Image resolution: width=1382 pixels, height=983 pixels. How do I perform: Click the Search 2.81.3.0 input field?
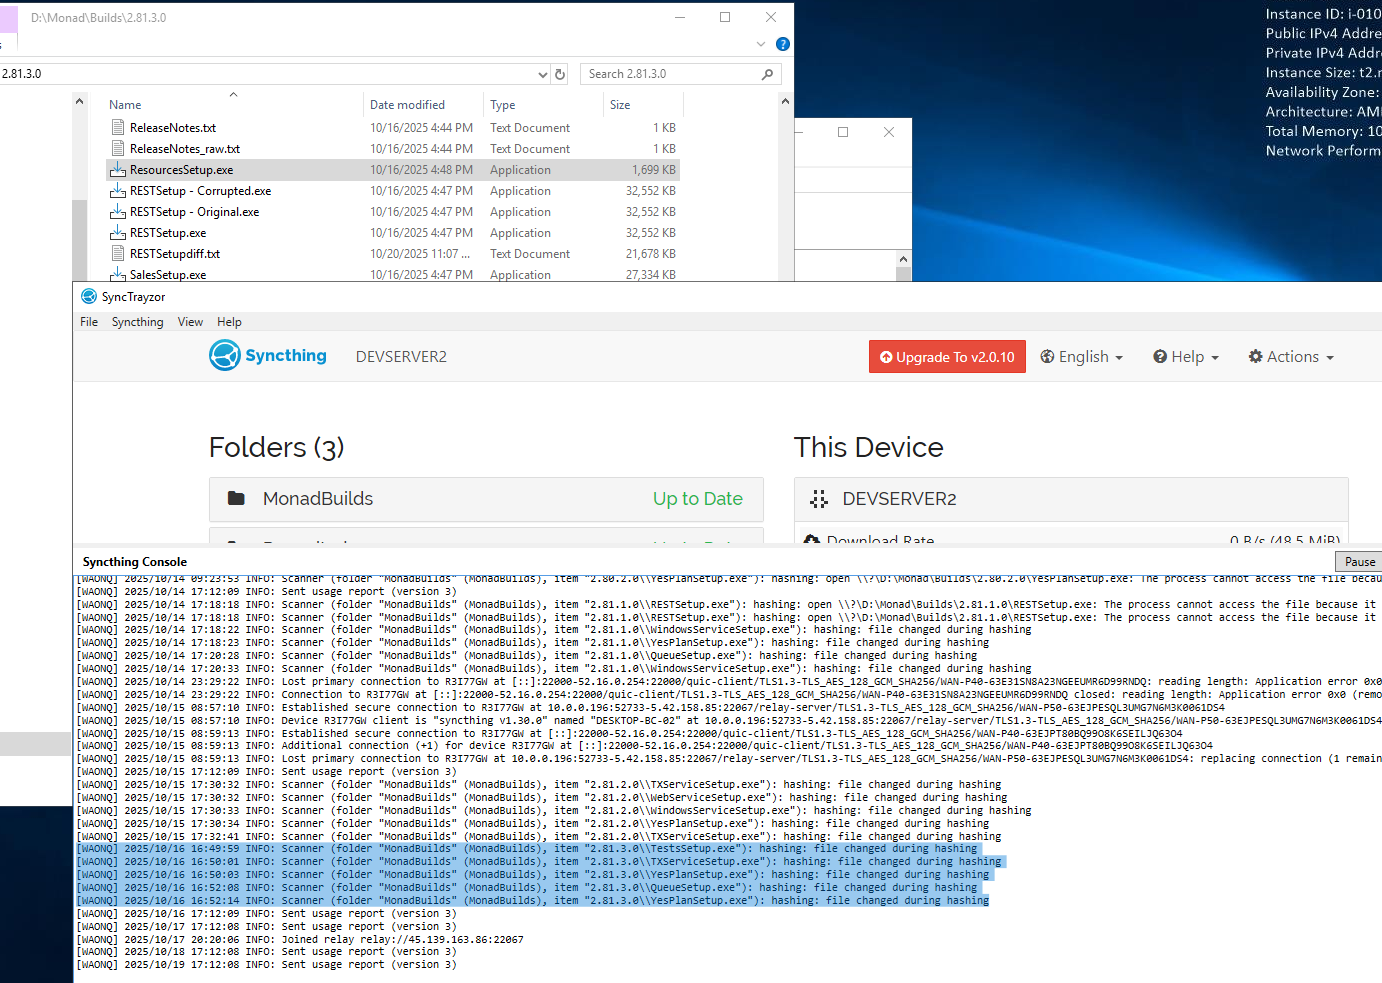tap(670, 74)
